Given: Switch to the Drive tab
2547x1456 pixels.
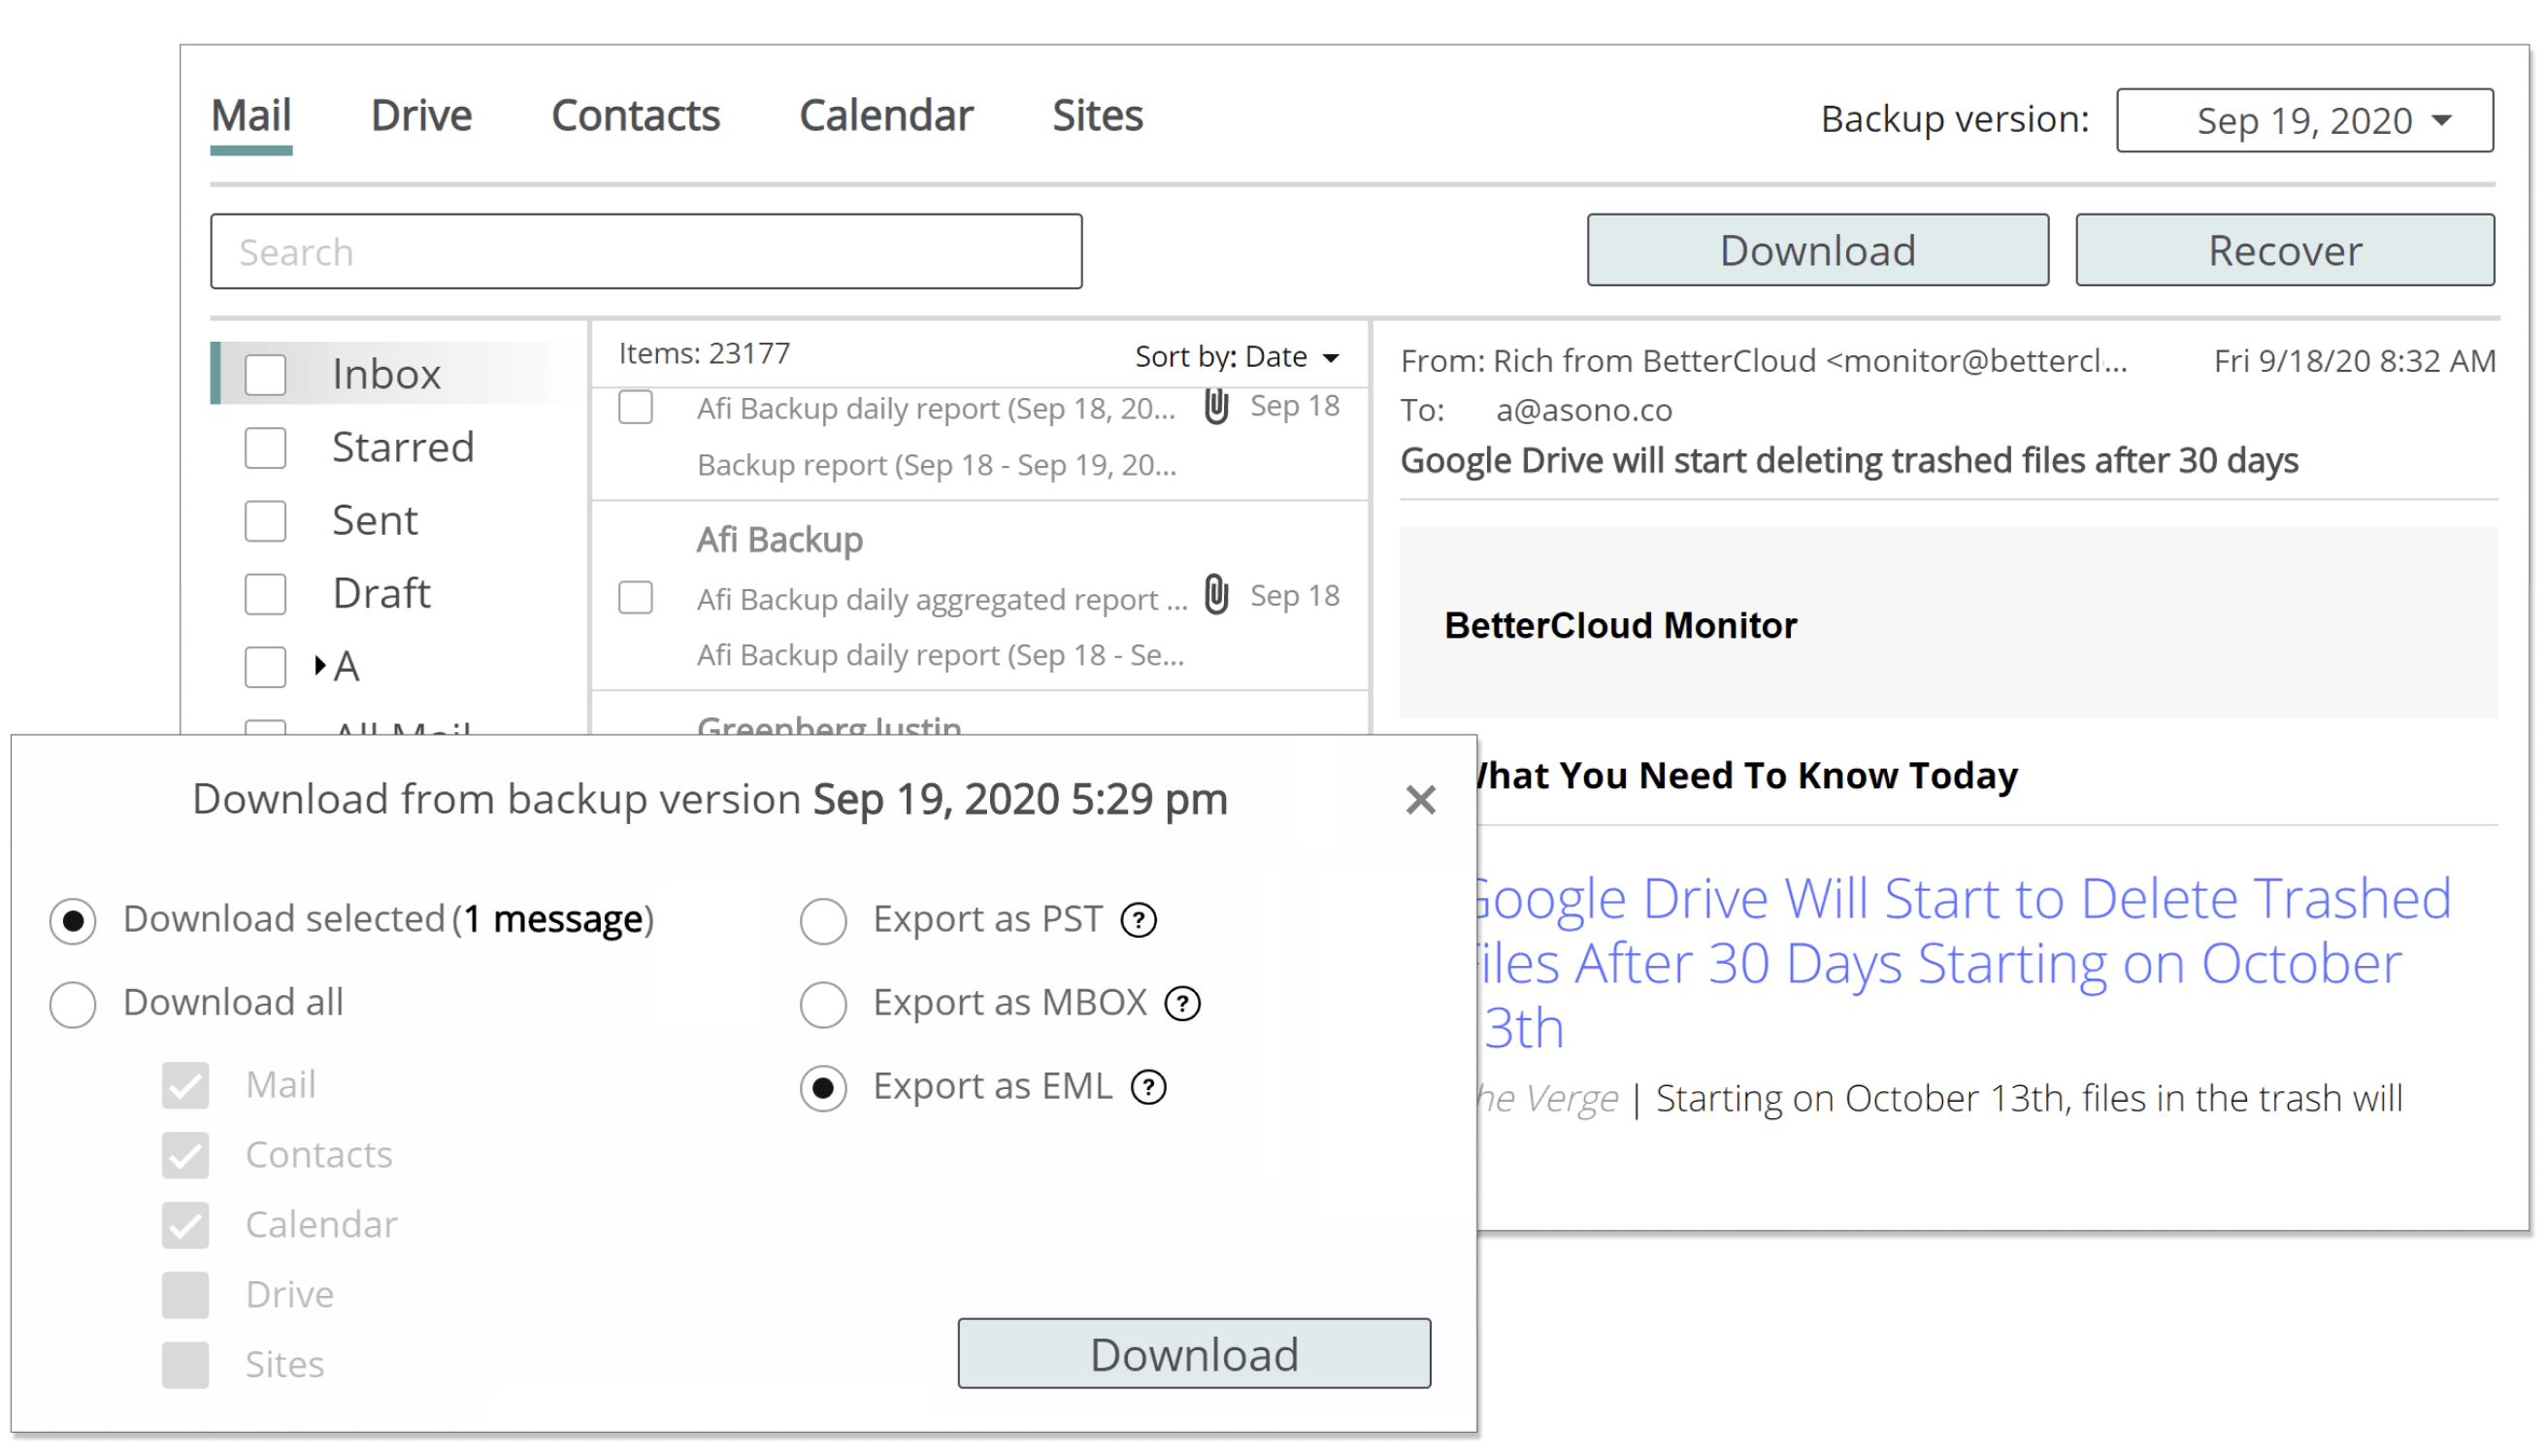Looking at the screenshot, I should pos(421,116).
